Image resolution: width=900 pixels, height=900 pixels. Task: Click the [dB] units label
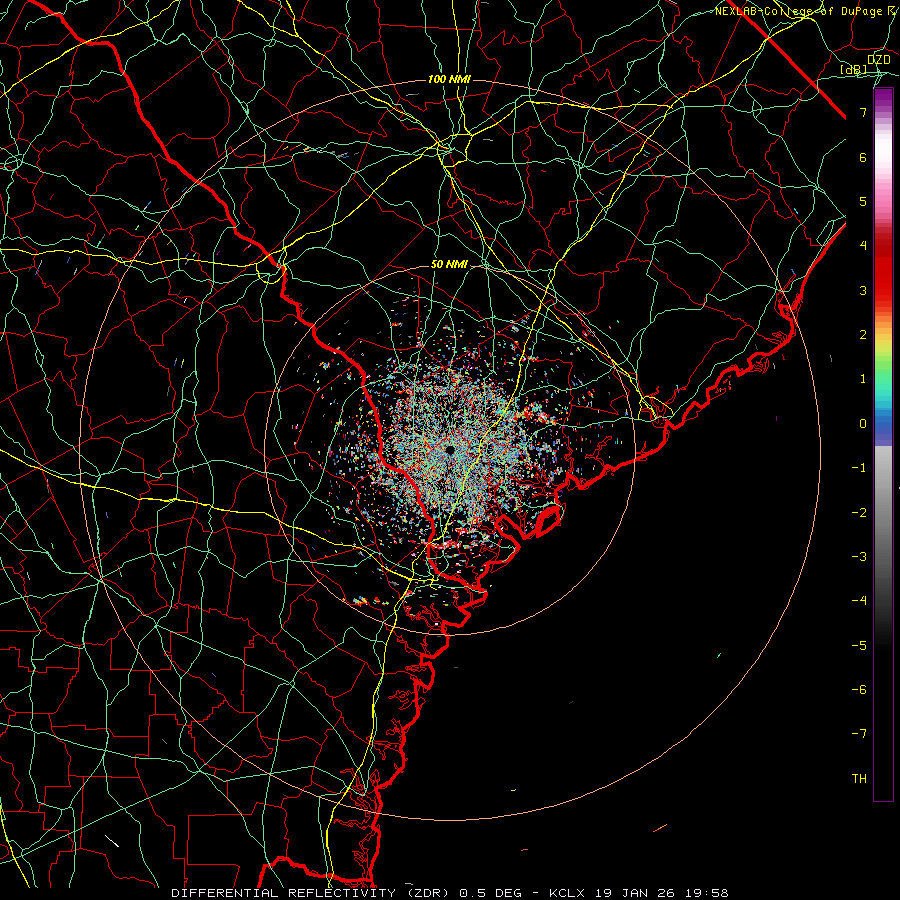pos(854,70)
